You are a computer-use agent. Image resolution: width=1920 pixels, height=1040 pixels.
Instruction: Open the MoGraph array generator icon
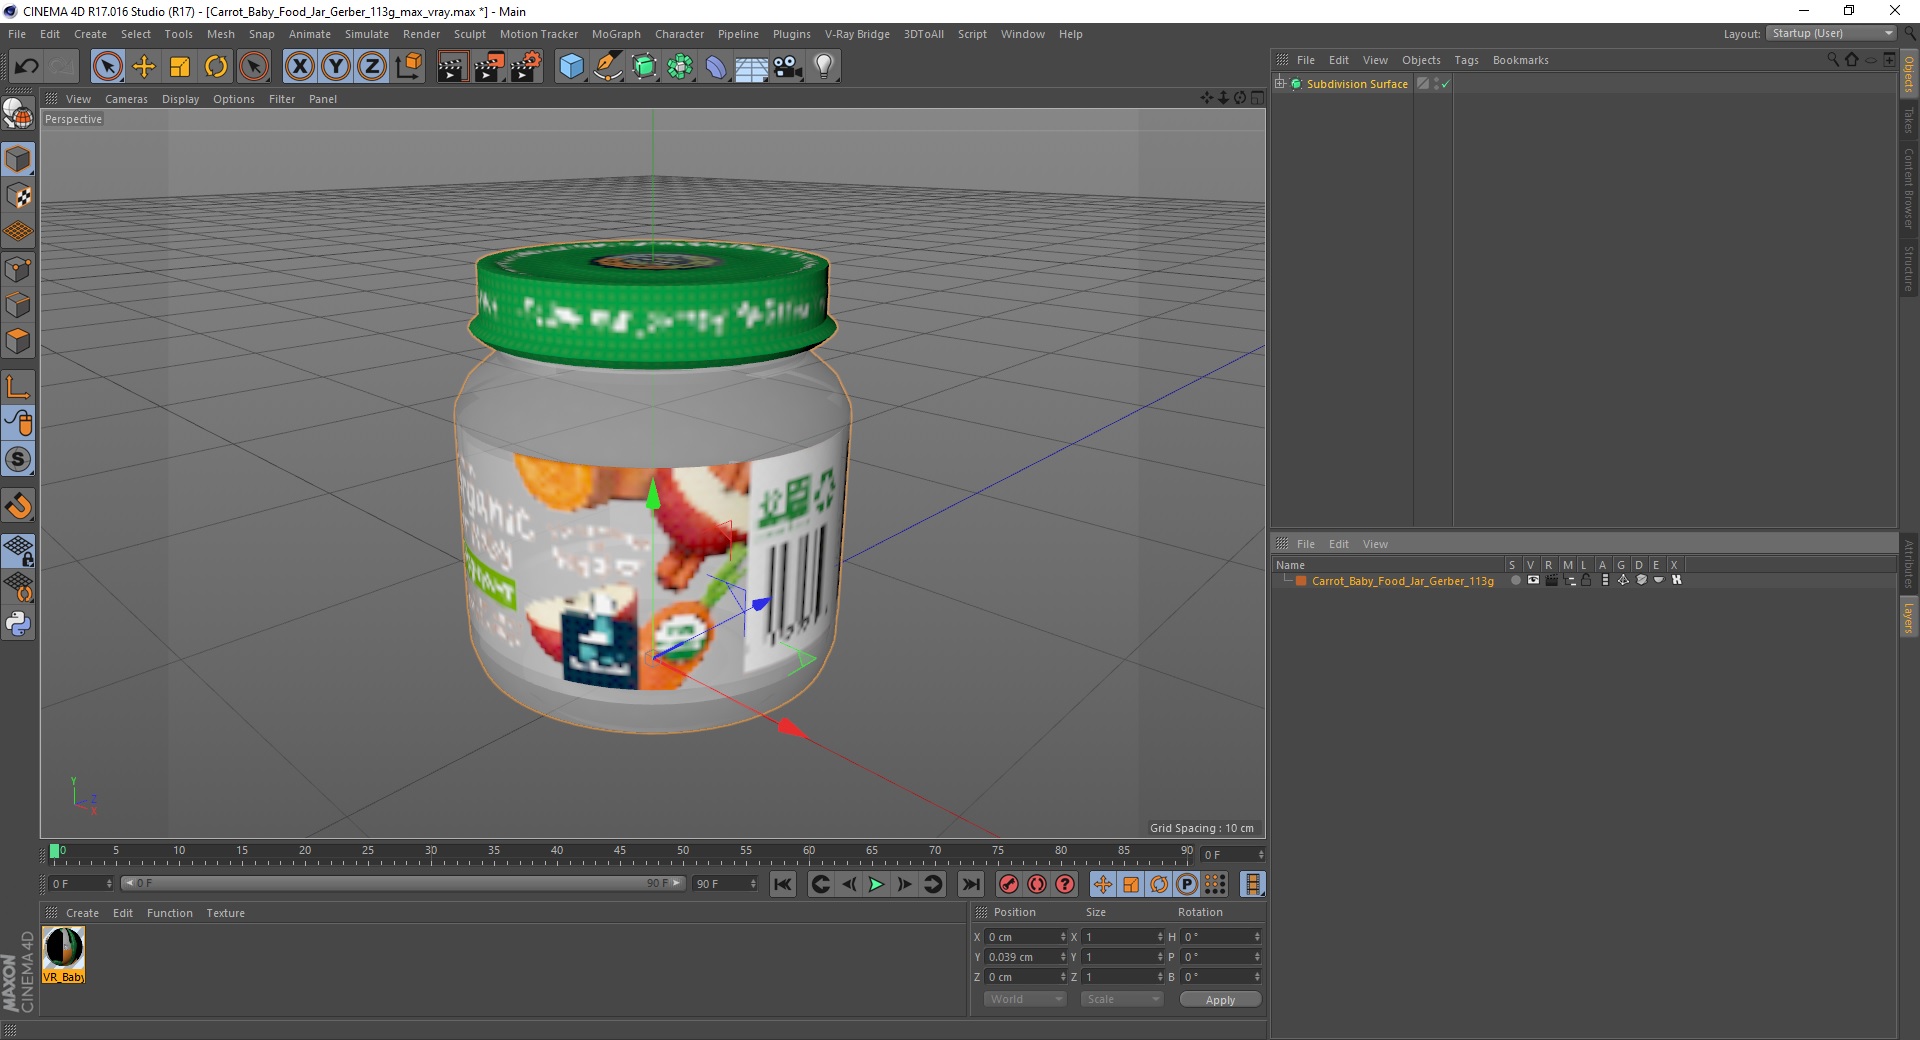tap(680, 67)
